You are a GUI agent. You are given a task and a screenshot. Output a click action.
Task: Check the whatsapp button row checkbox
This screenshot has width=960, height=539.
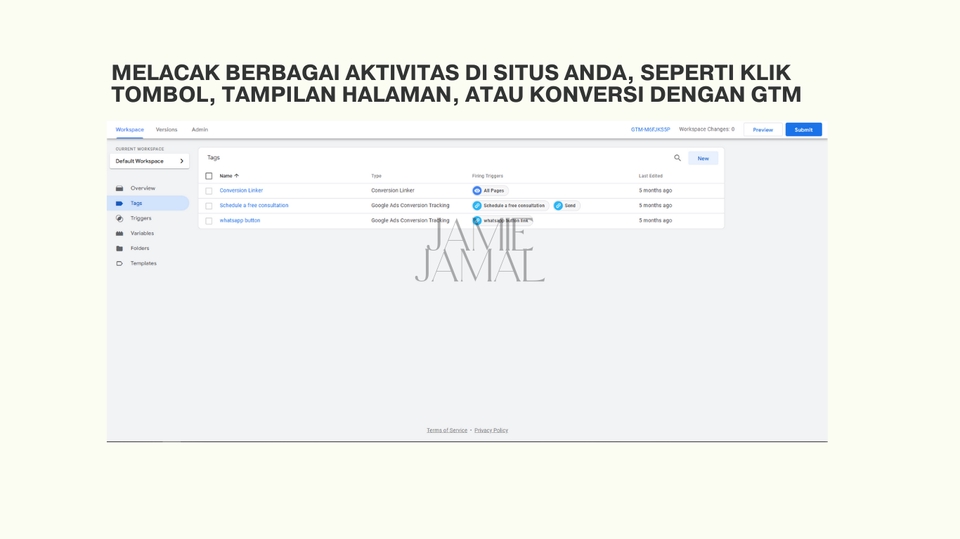[x=209, y=220]
